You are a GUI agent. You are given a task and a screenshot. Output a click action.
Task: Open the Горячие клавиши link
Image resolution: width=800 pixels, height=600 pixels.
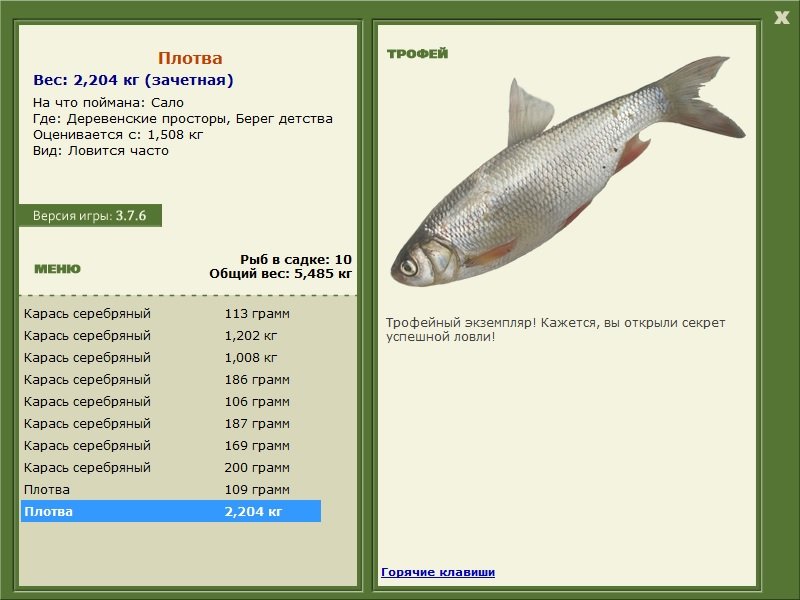438,572
